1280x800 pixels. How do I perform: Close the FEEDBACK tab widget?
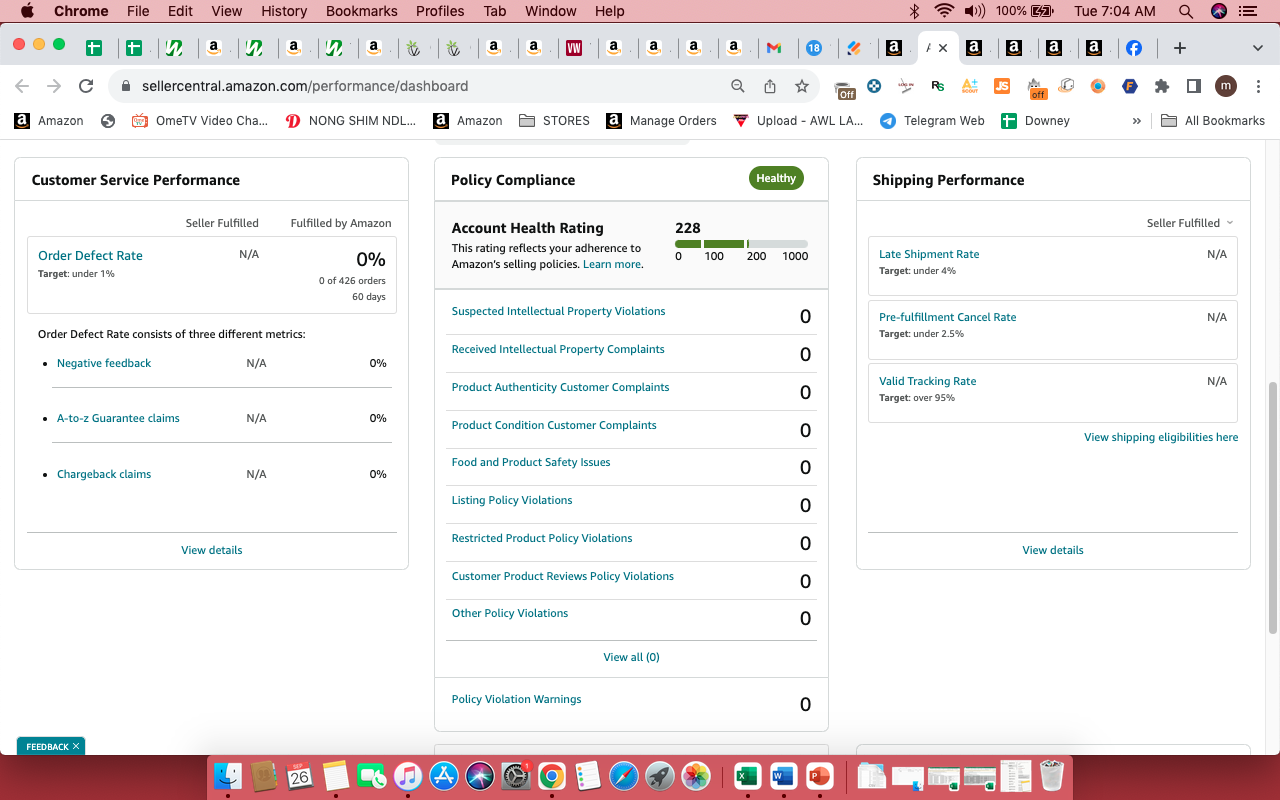click(76, 746)
